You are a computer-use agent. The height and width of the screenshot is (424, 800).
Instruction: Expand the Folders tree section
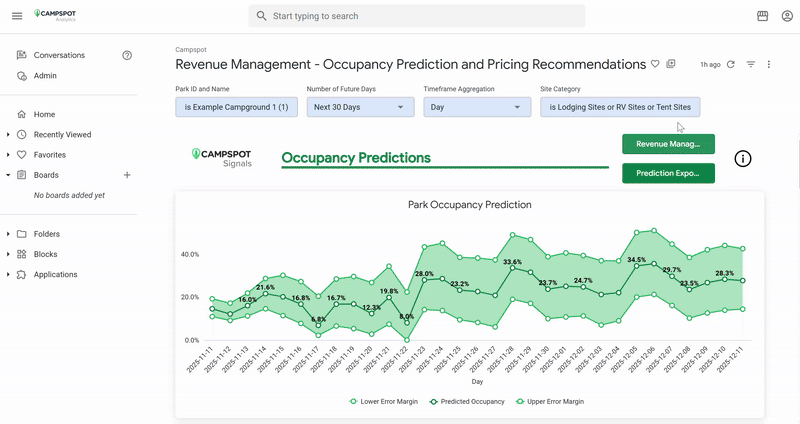pyautogui.click(x=9, y=234)
